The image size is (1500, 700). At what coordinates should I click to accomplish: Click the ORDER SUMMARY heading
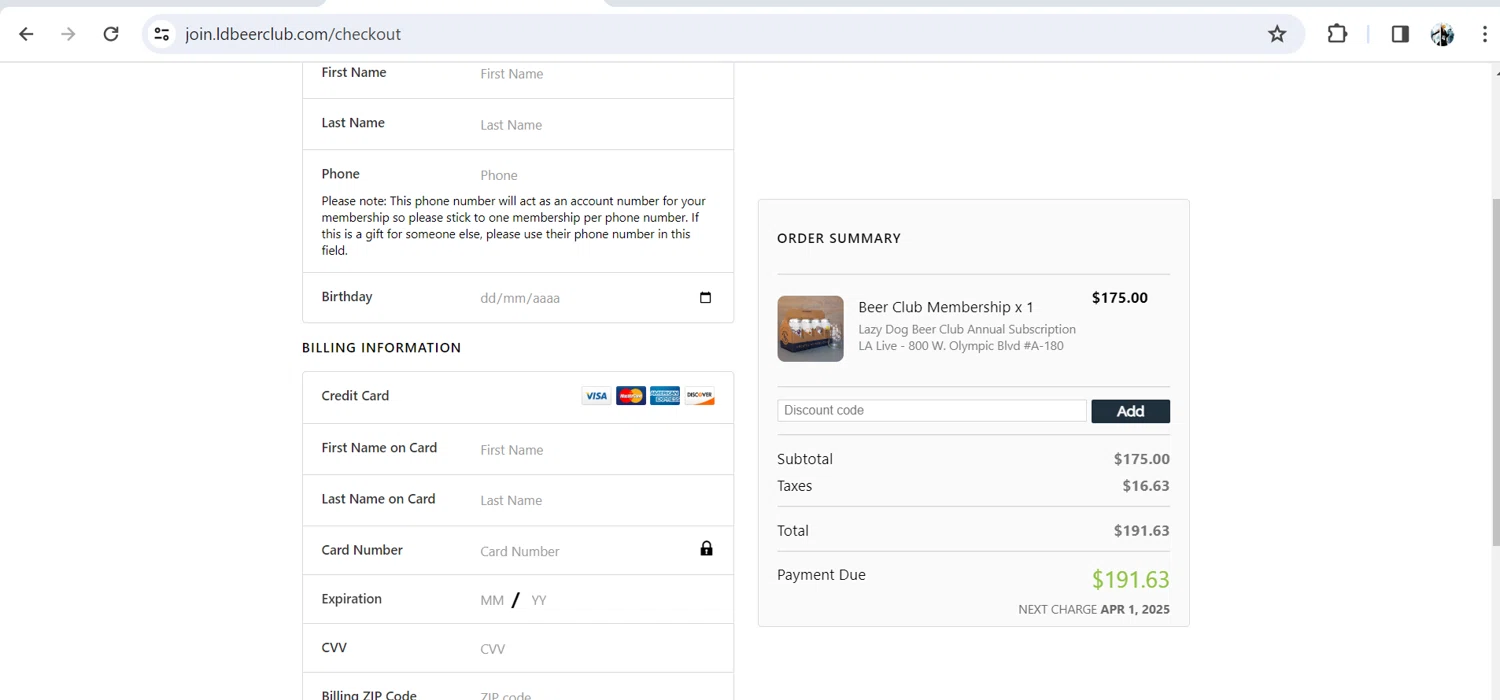tap(839, 238)
